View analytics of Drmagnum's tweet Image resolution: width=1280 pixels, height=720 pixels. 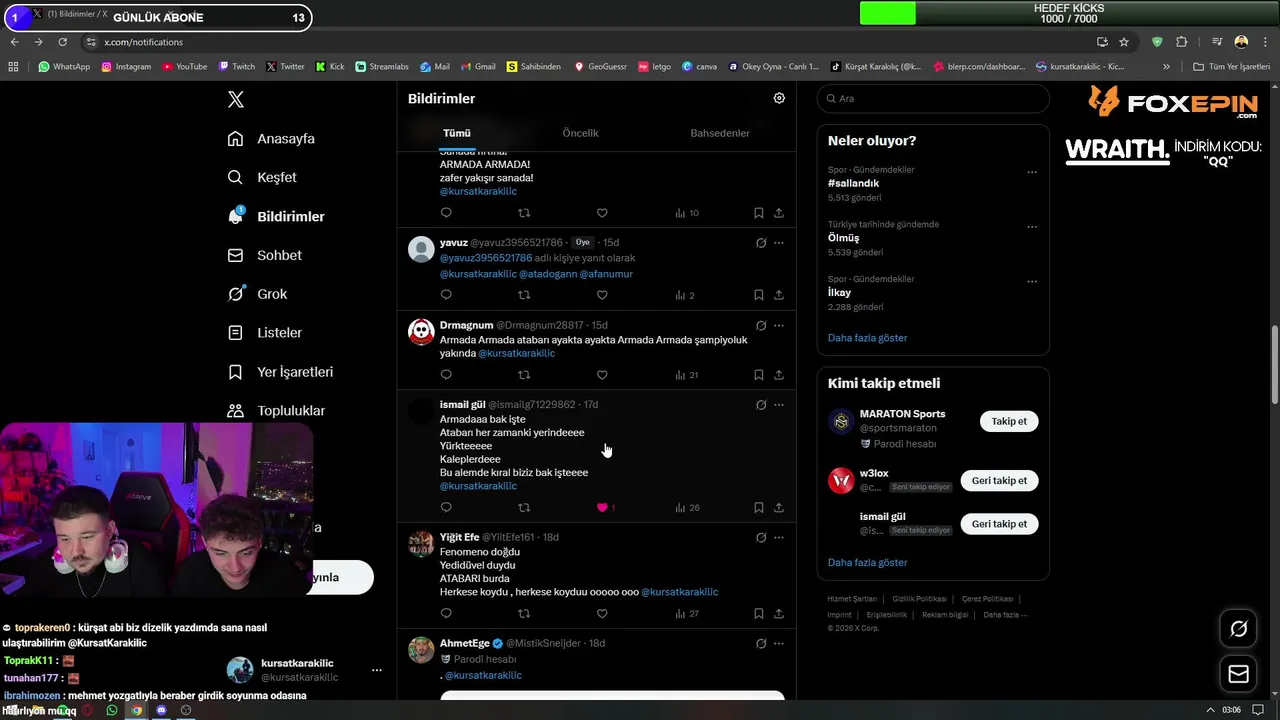tap(688, 375)
